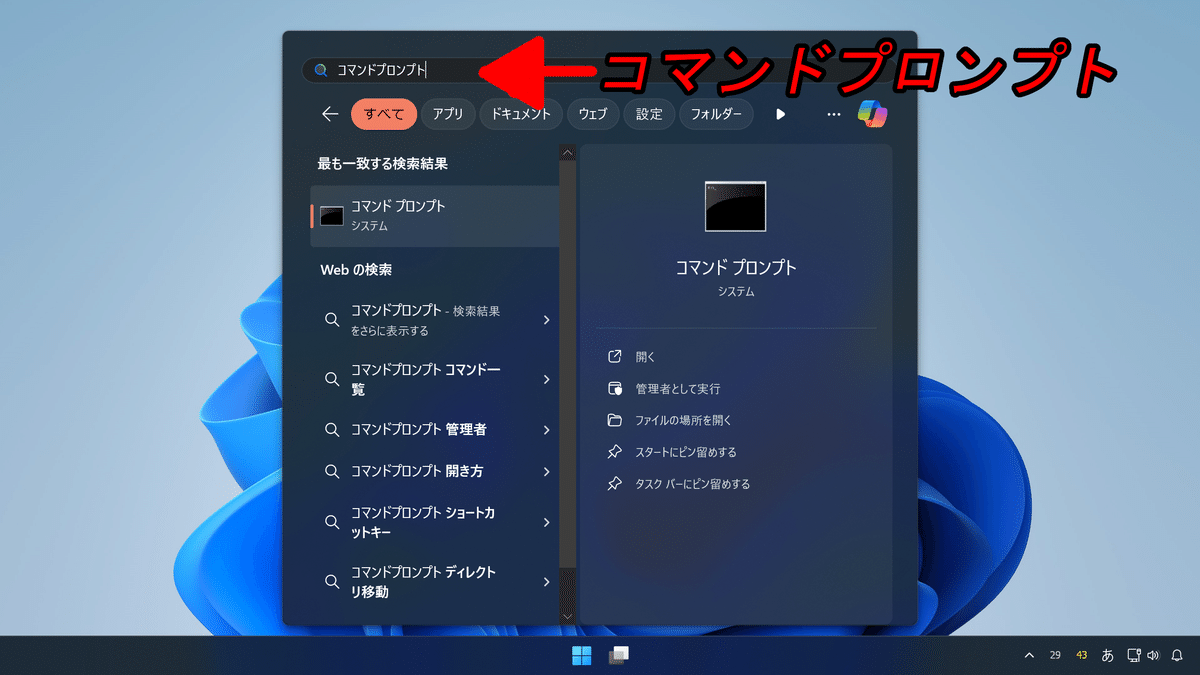1200x675 pixels.
Task: Open the three-dot options menu
Action: 834,114
